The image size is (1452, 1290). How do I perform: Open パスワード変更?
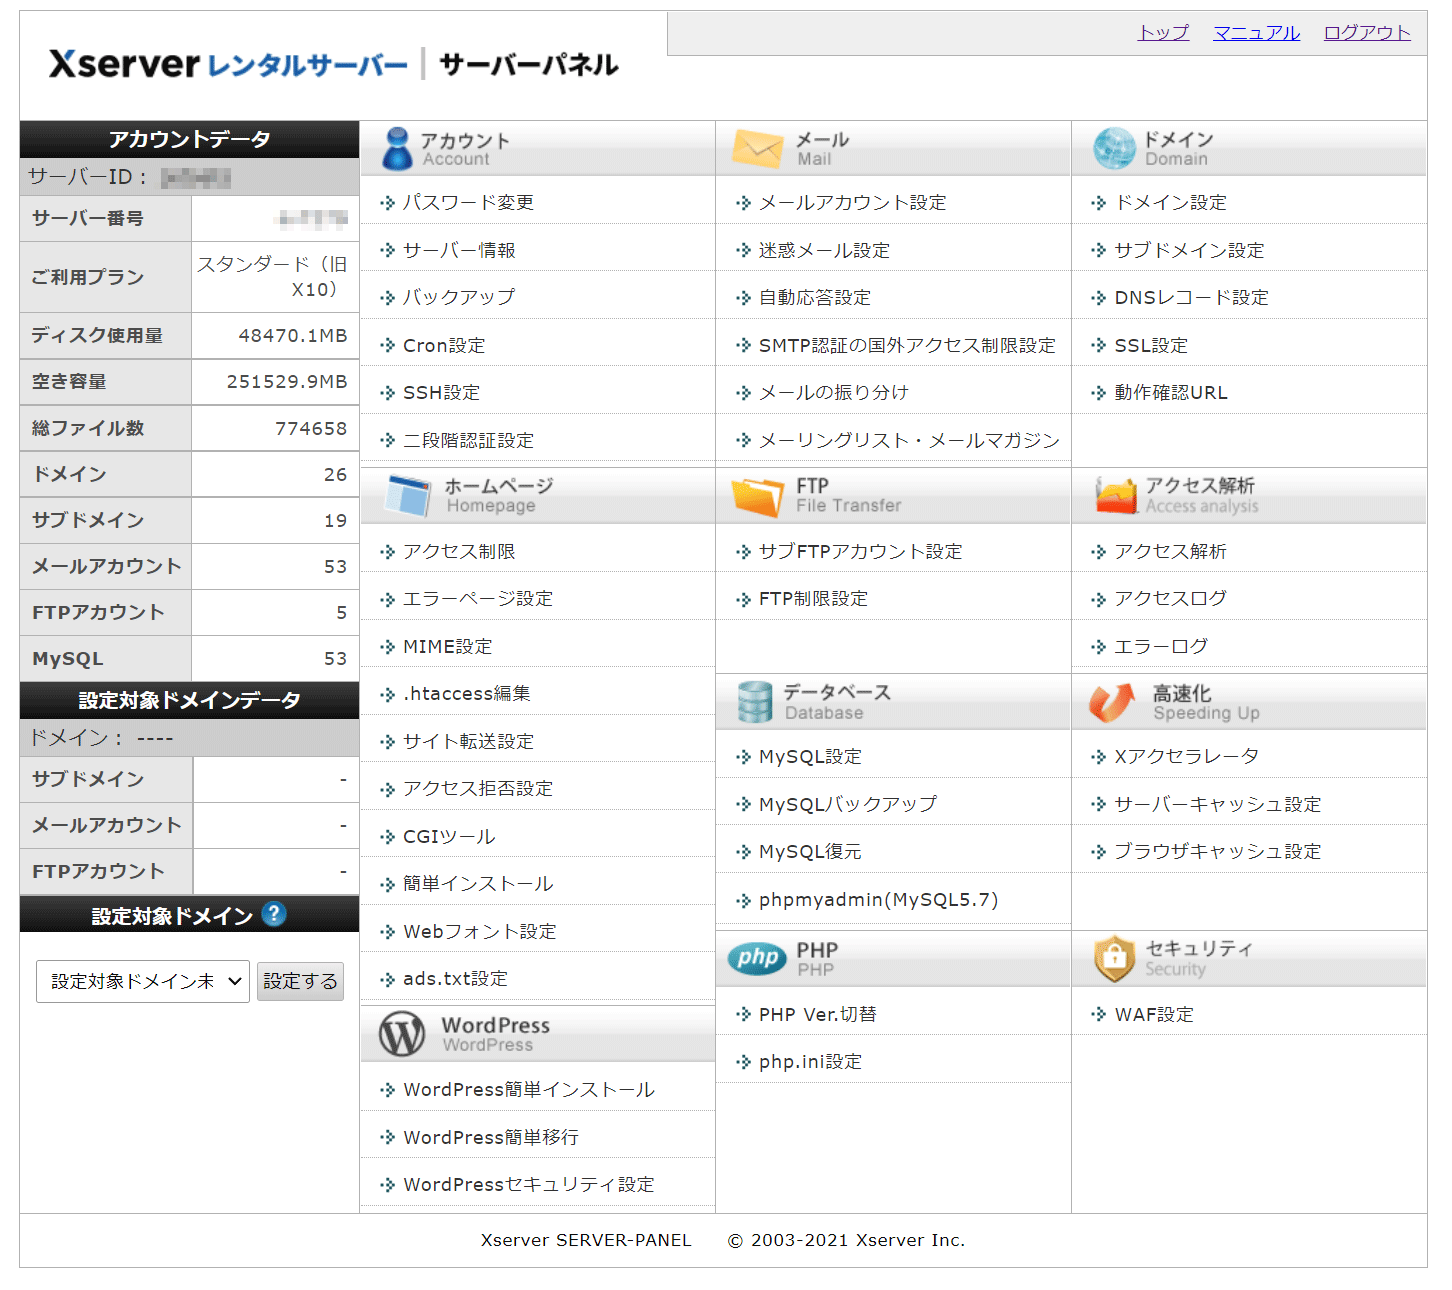coord(468,202)
